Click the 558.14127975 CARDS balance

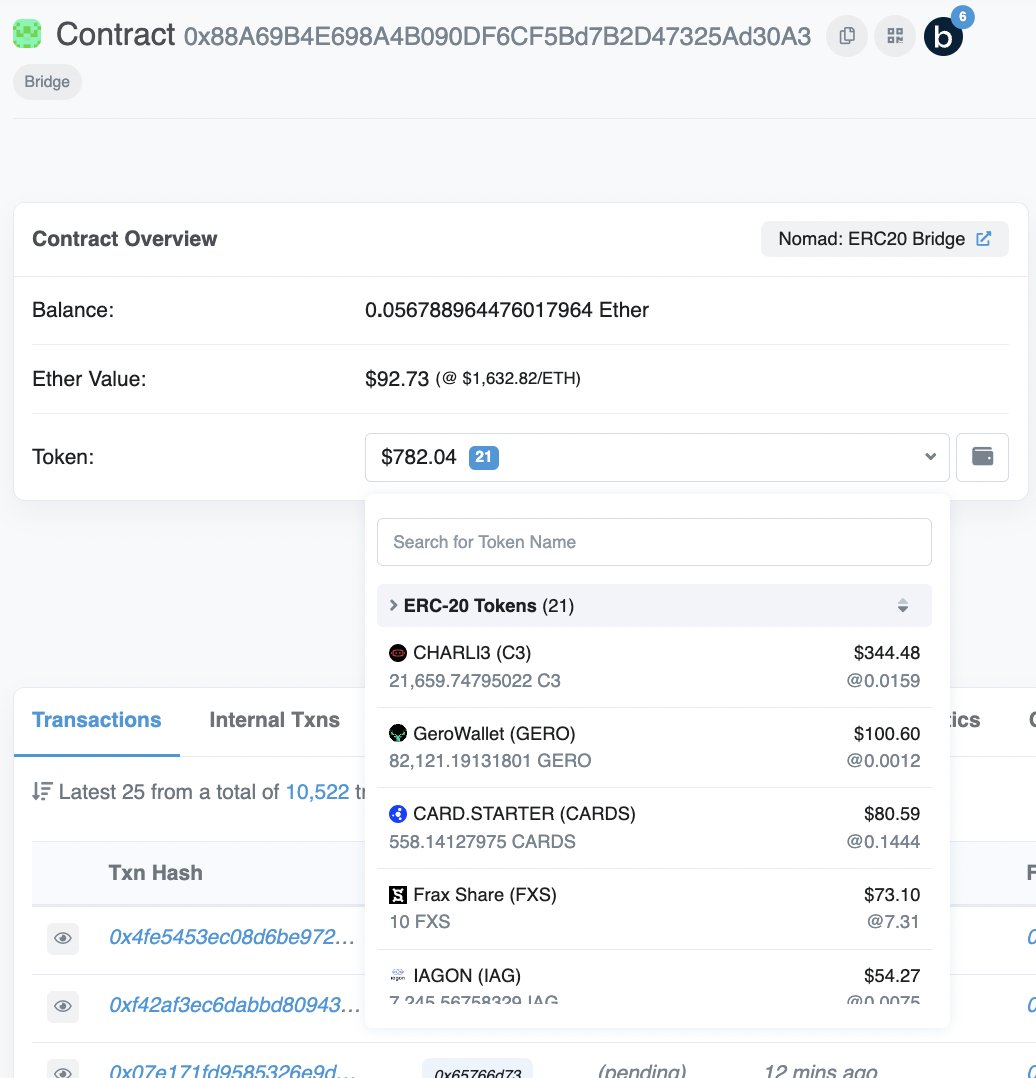click(482, 842)
